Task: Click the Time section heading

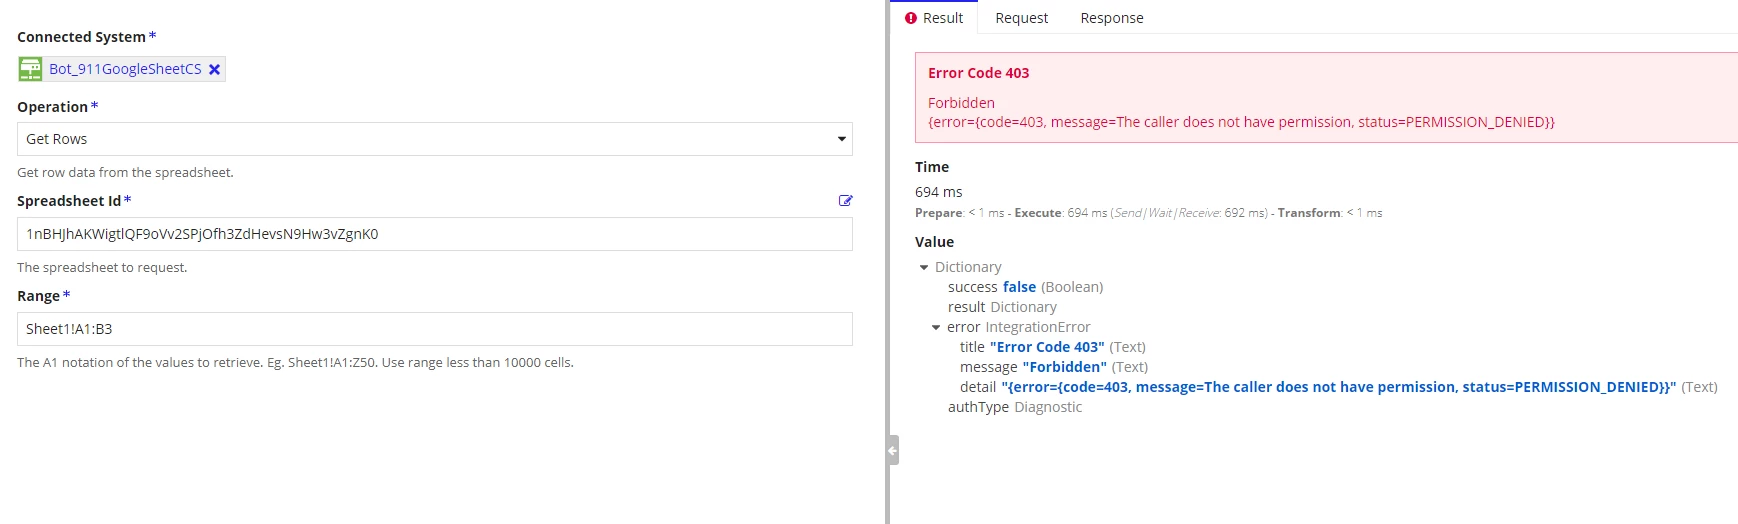Action: (x=932, y=167)
